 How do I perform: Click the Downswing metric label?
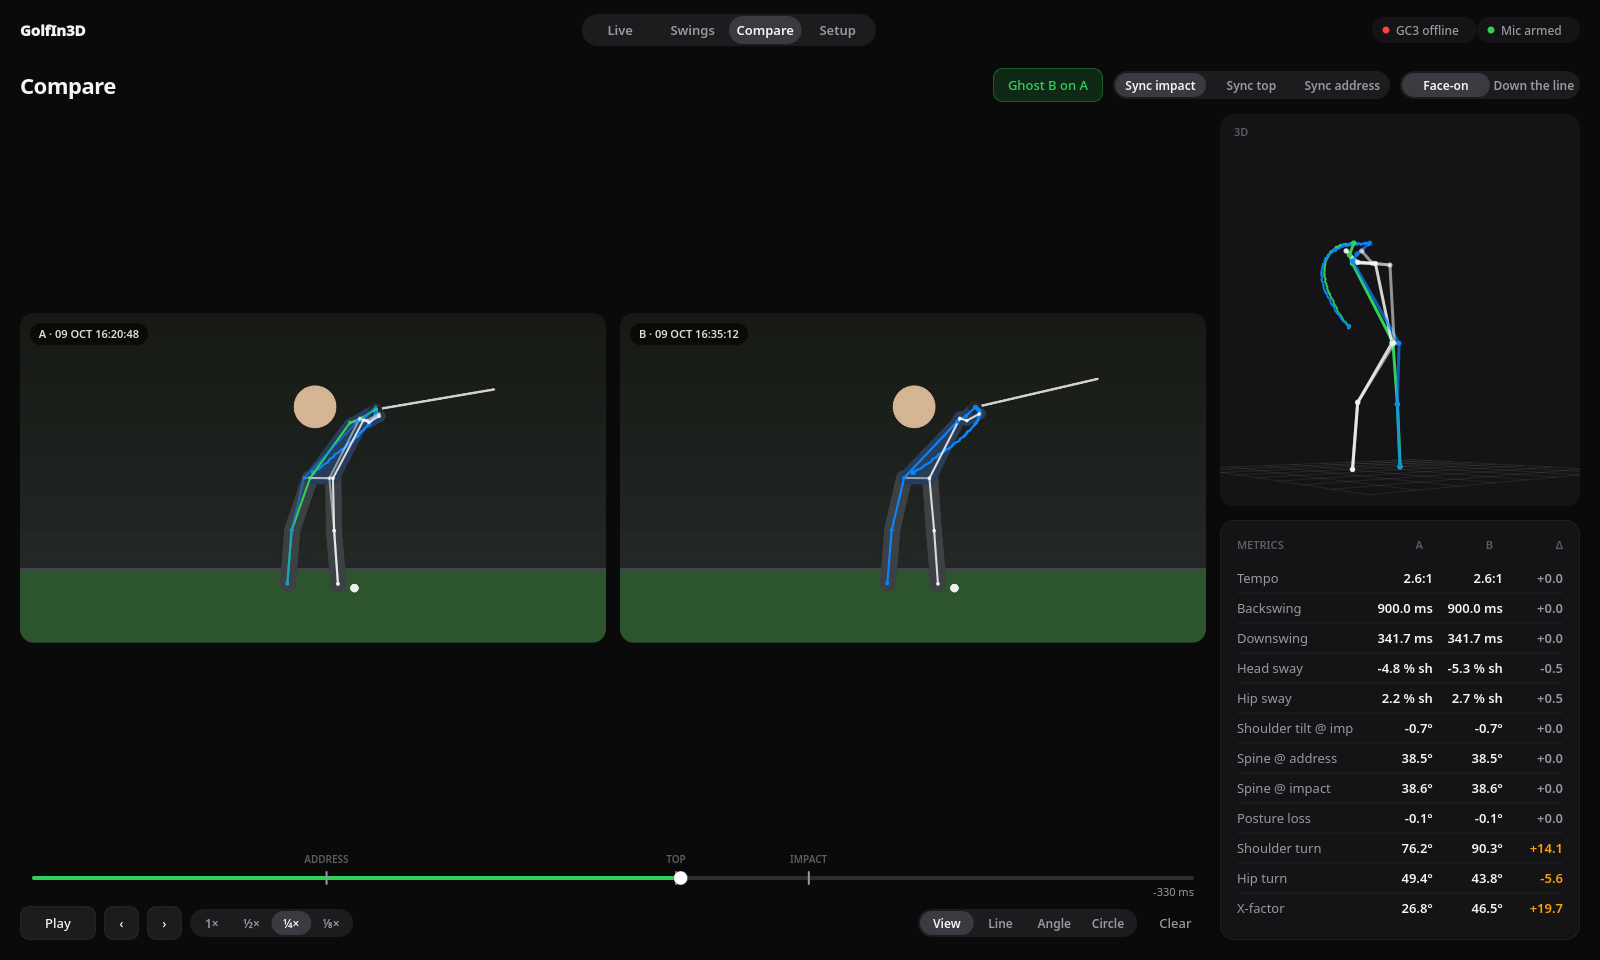tap(1272, 638)
